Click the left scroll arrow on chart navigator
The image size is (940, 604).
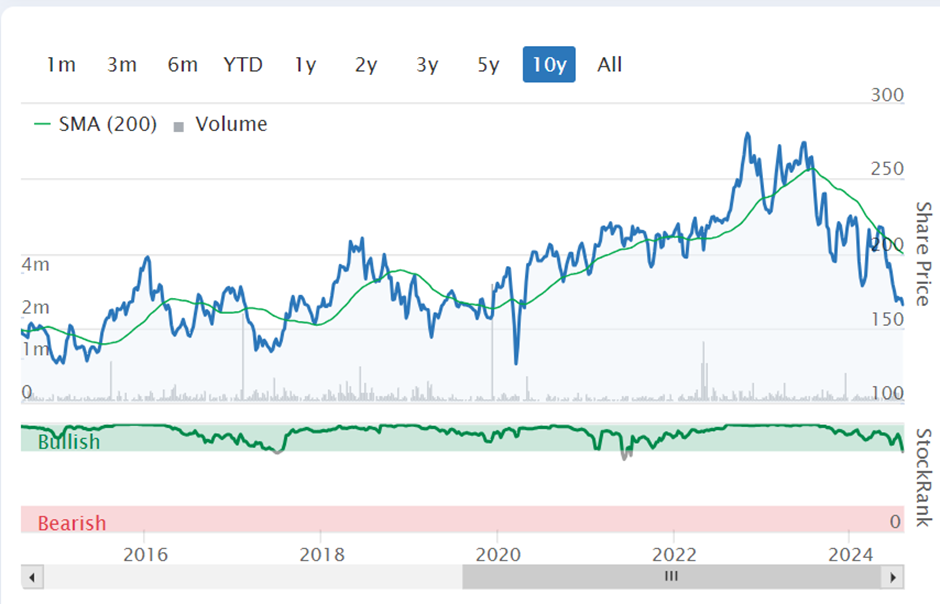click(32, 578)
